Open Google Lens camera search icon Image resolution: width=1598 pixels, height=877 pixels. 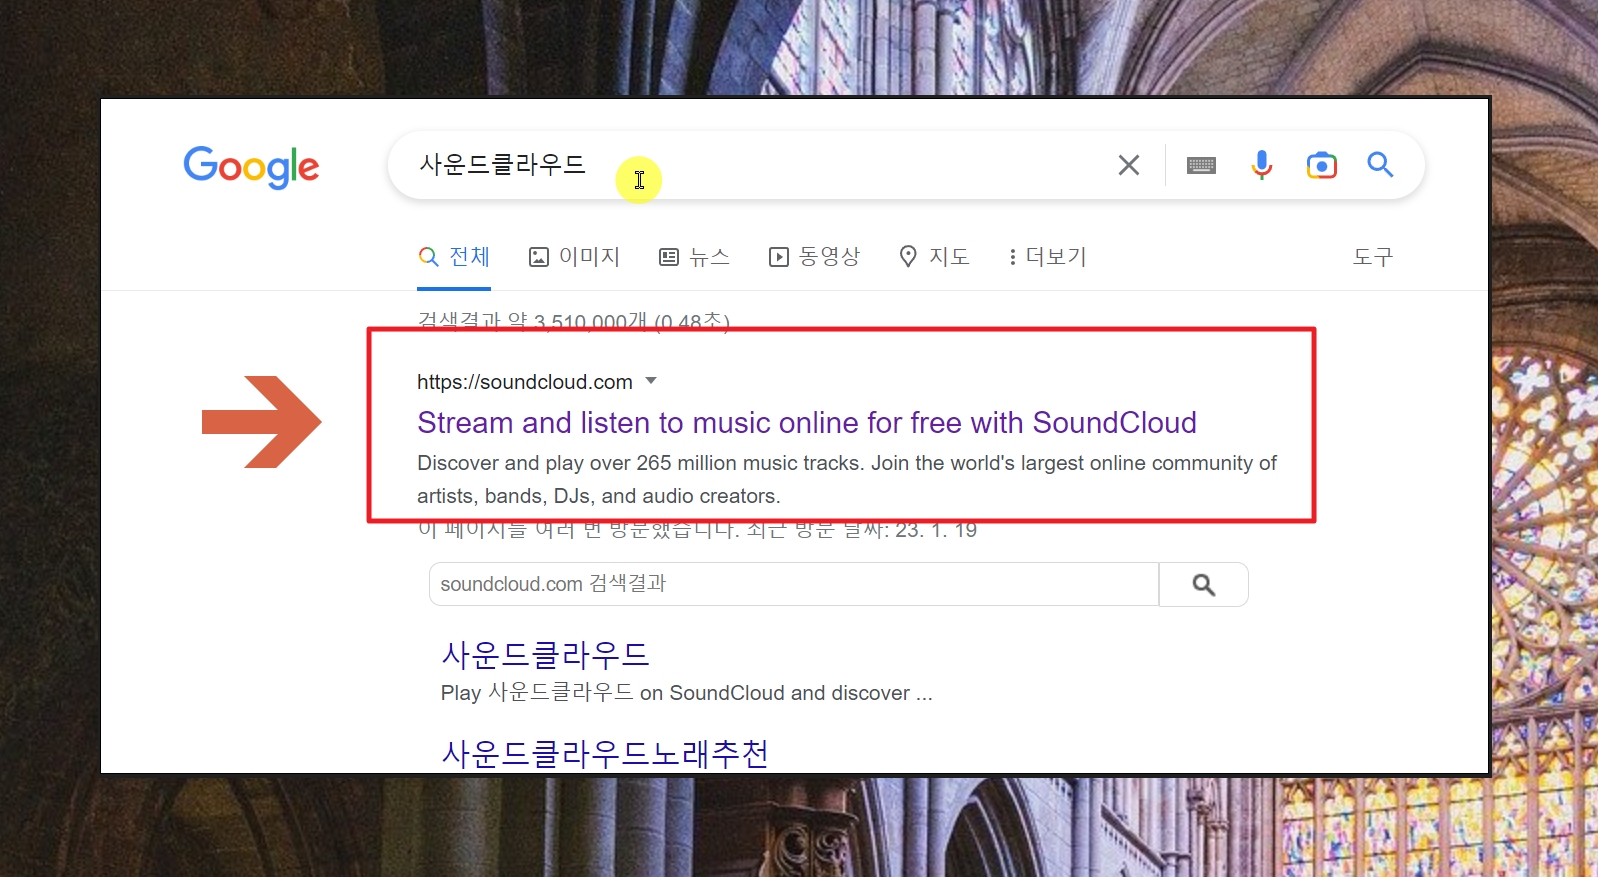pyautogui.click(x=1322, y=165)
